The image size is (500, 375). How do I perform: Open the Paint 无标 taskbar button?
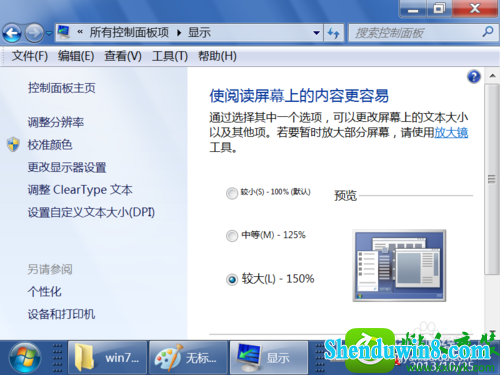[188, 358]
